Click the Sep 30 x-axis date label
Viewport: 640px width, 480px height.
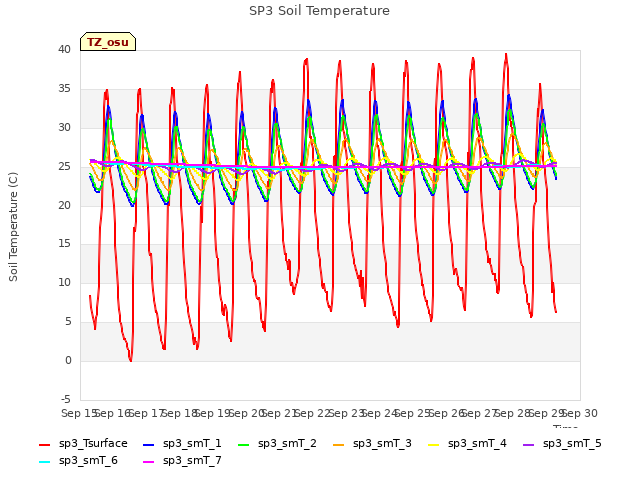click(x=582, y=413)
